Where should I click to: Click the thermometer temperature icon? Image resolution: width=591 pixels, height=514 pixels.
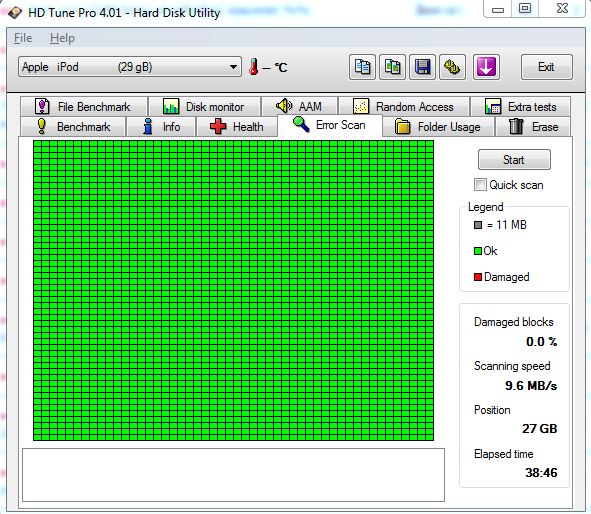point(254,67)
